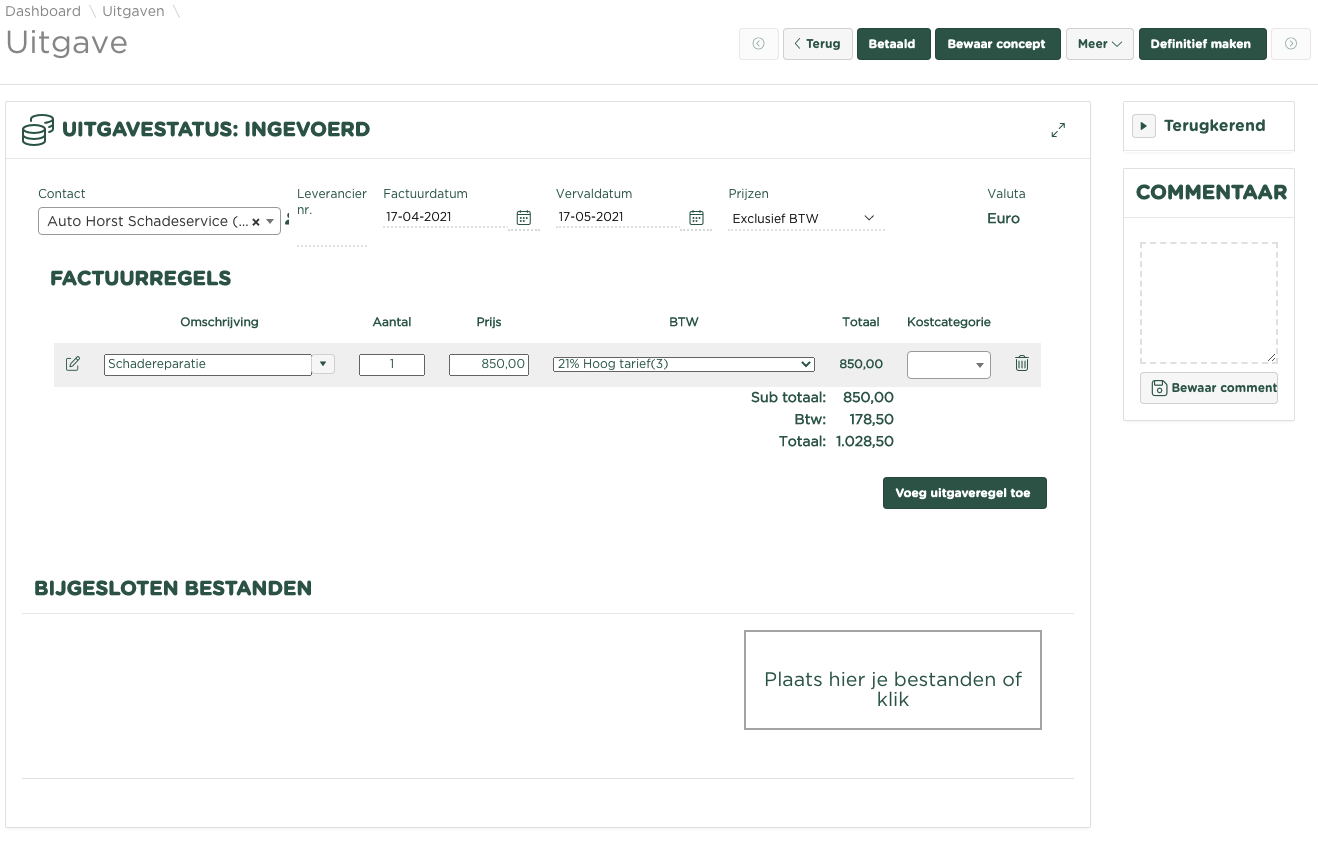Open the Factuurdatum calendar picker
The height and width of the screenshot is (854, 1318).
523,218
